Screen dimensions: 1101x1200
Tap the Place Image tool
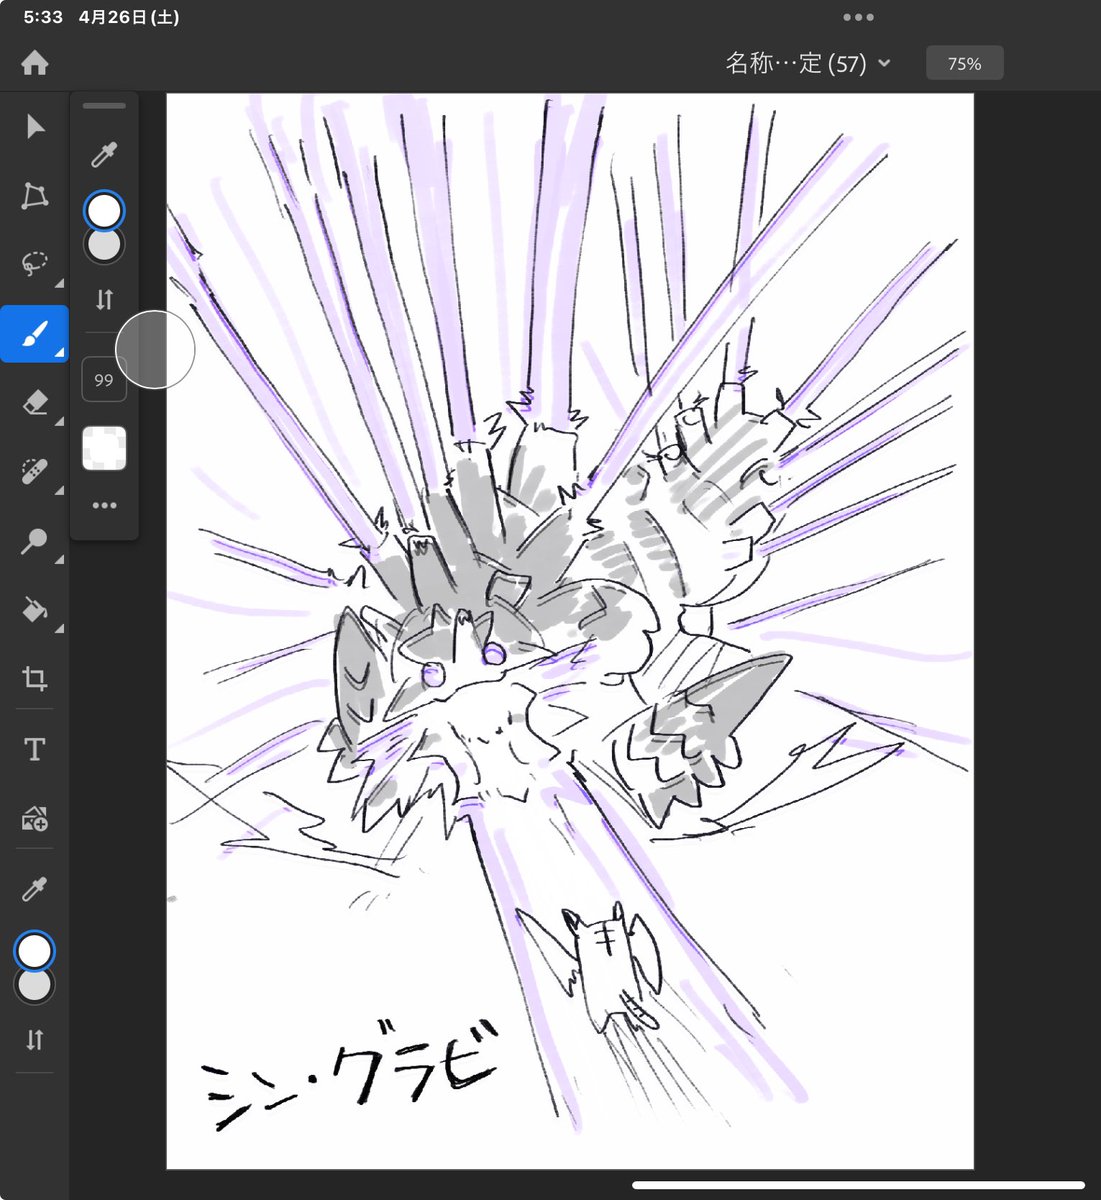pyautogui.click(x=35, y=819)
